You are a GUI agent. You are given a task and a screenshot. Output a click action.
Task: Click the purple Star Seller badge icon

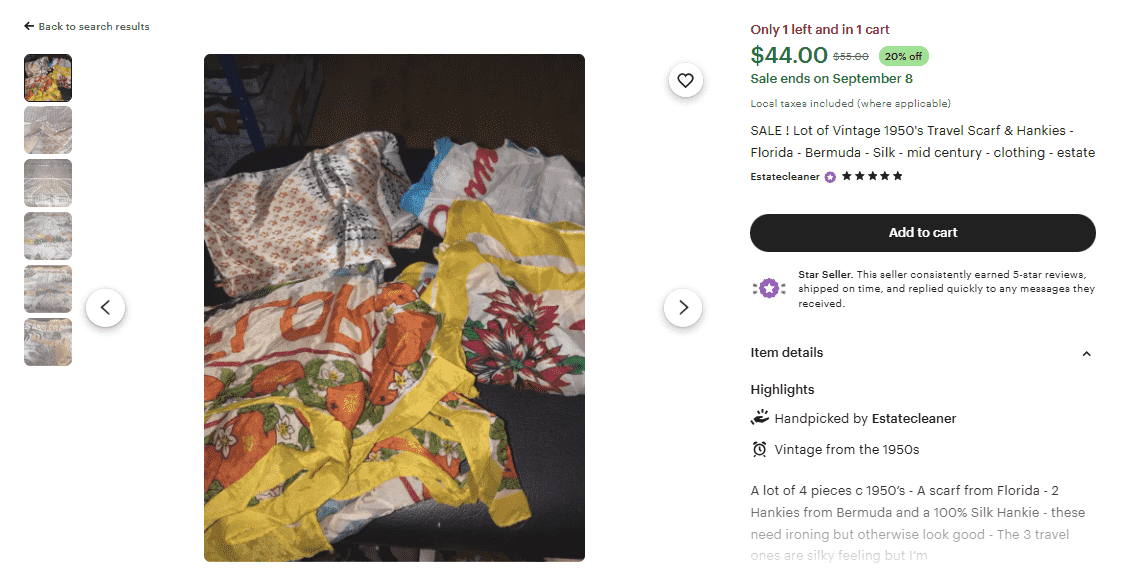point(768,288)
